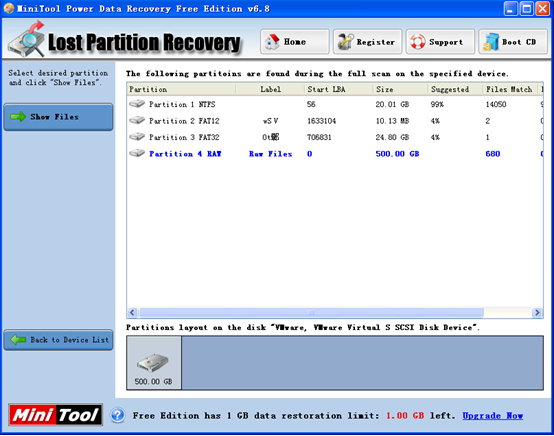
Task: Click the horizontal scrollbar left arrow
Action: [x=132, y=312]
